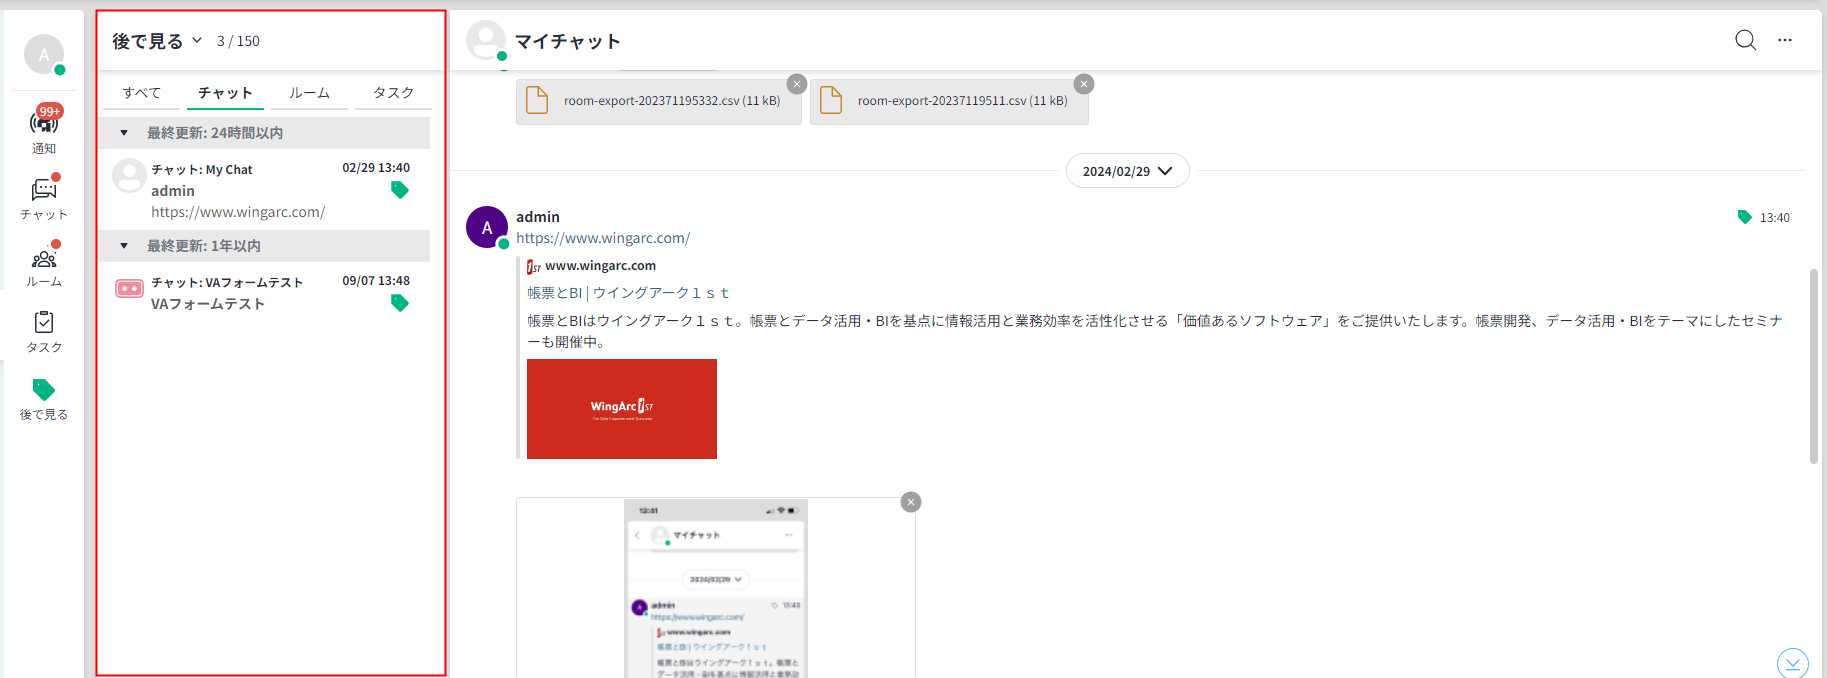Select the すべて tab
The height and width of the screenshot is (678, 1827).
coord(142,93)
